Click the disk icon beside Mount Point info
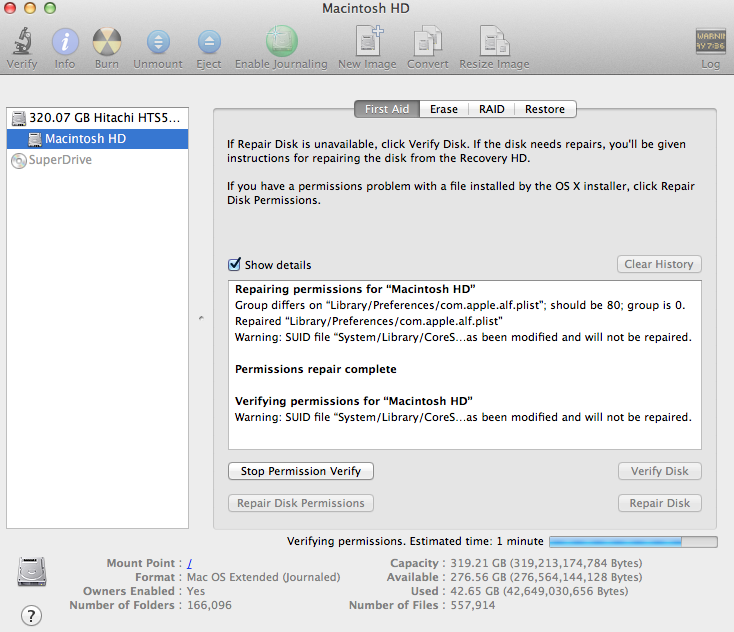 [32, 572]
